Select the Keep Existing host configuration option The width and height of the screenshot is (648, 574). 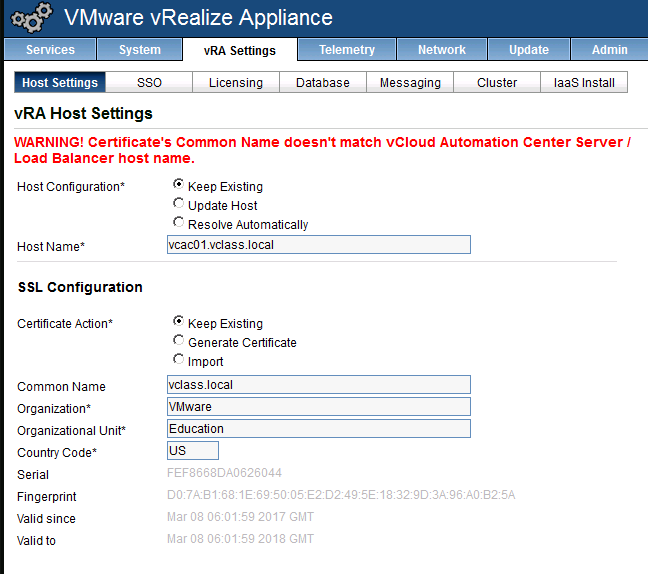coord(179,185)
